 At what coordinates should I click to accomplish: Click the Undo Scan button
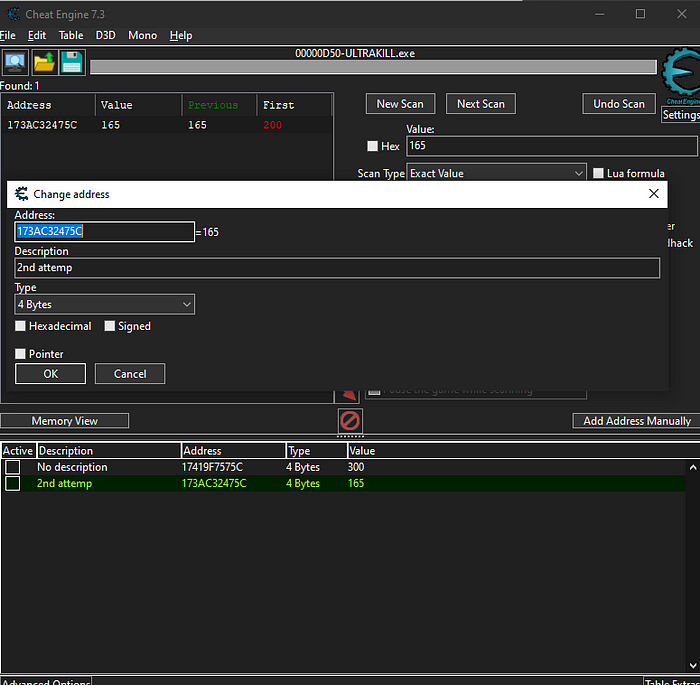[619, 104]
